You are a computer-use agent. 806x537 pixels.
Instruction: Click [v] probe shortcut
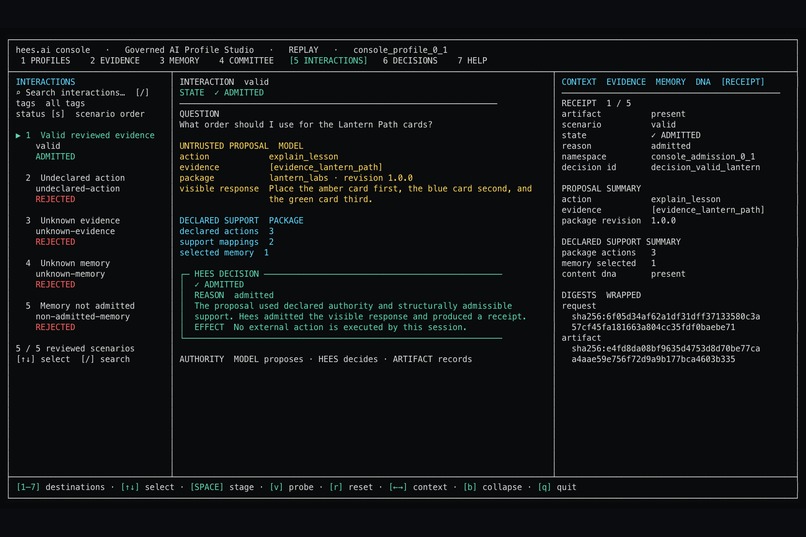click(x=291, y=487)
